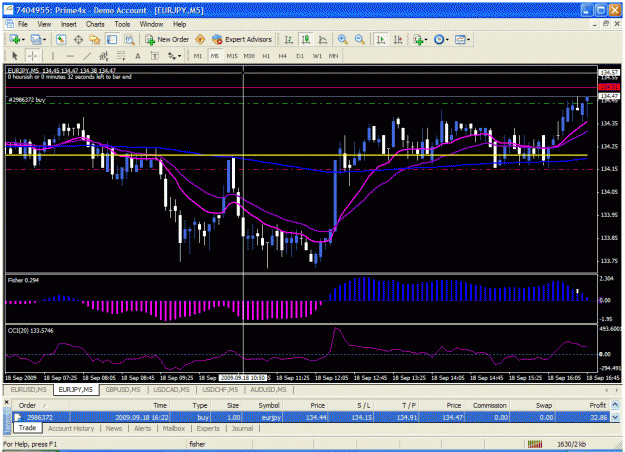Switch to bar chart display
Screen dimensions: 625x452
point(289,39)
